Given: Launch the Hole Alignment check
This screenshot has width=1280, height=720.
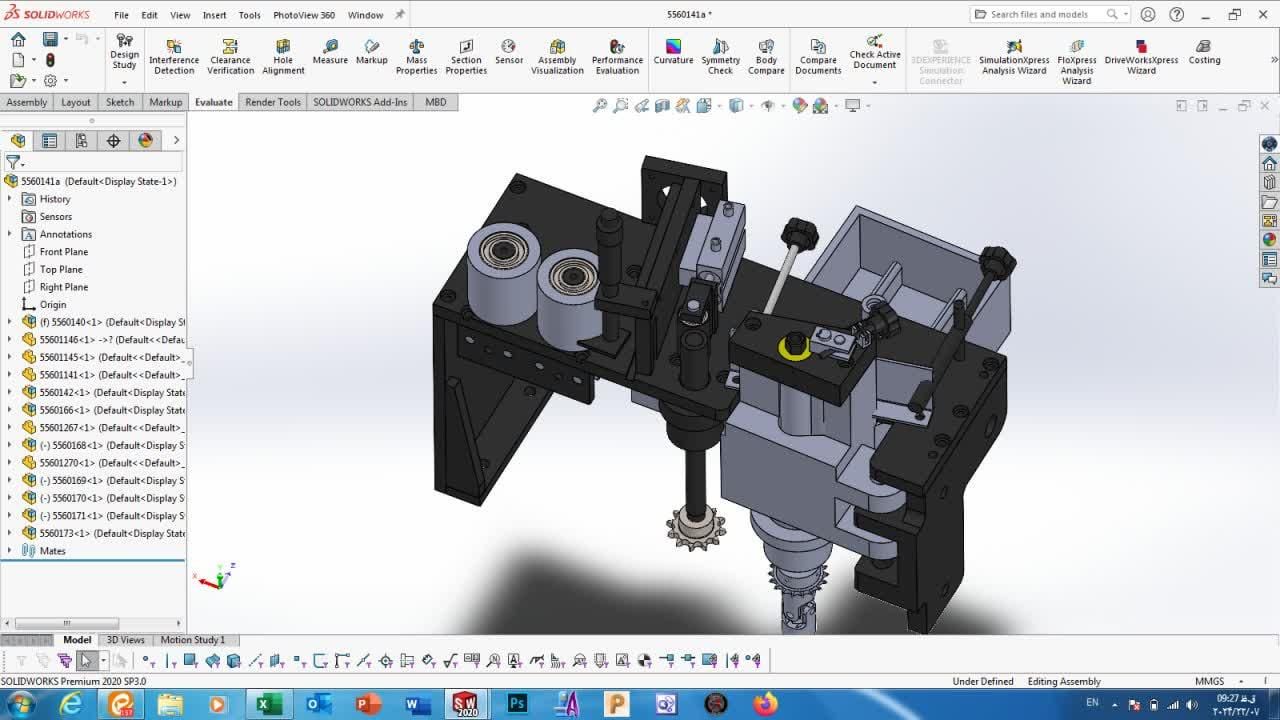Looking at the screenshot, I should [283, 58].
